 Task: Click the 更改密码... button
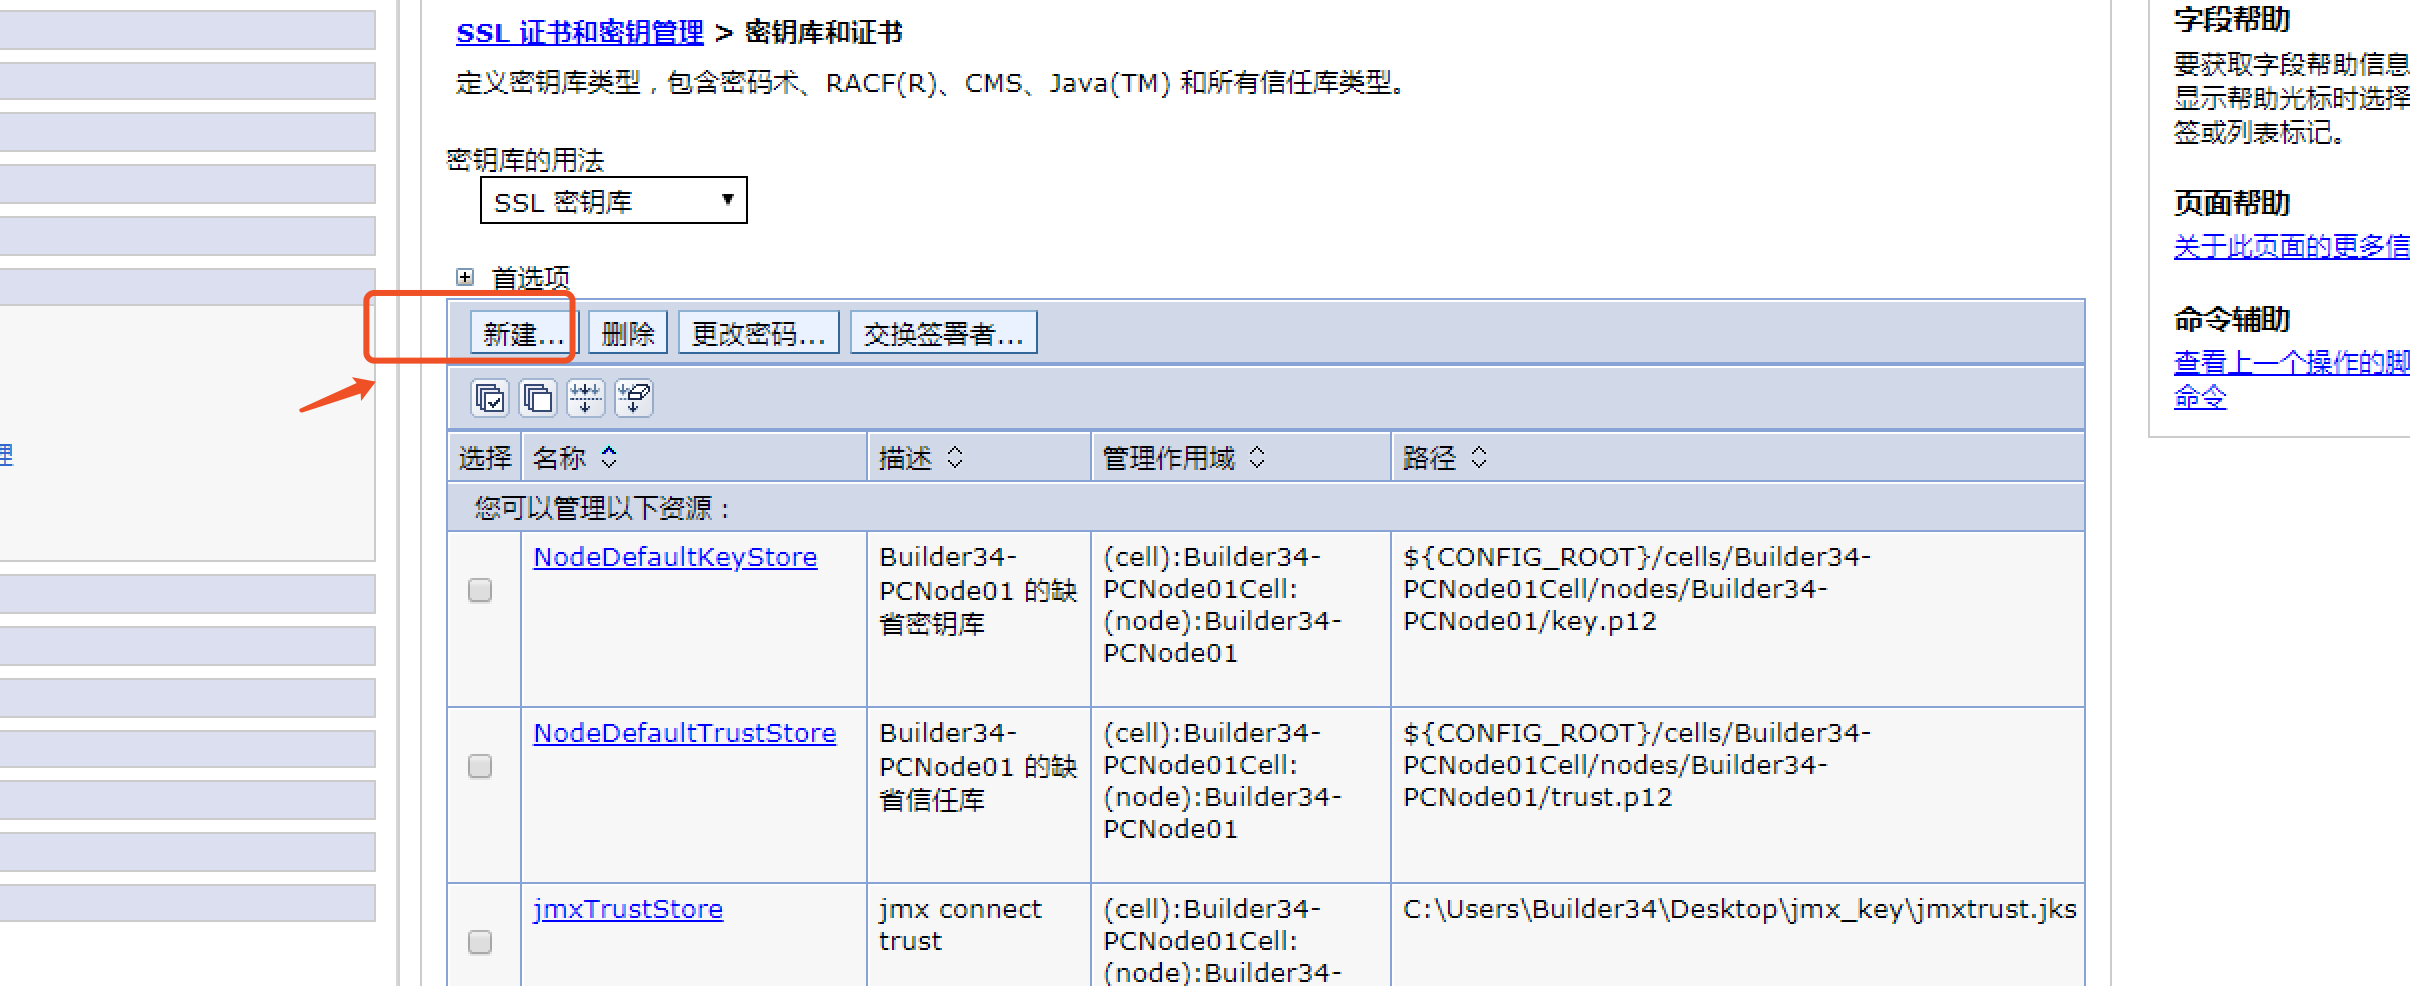tap(759, 333)
